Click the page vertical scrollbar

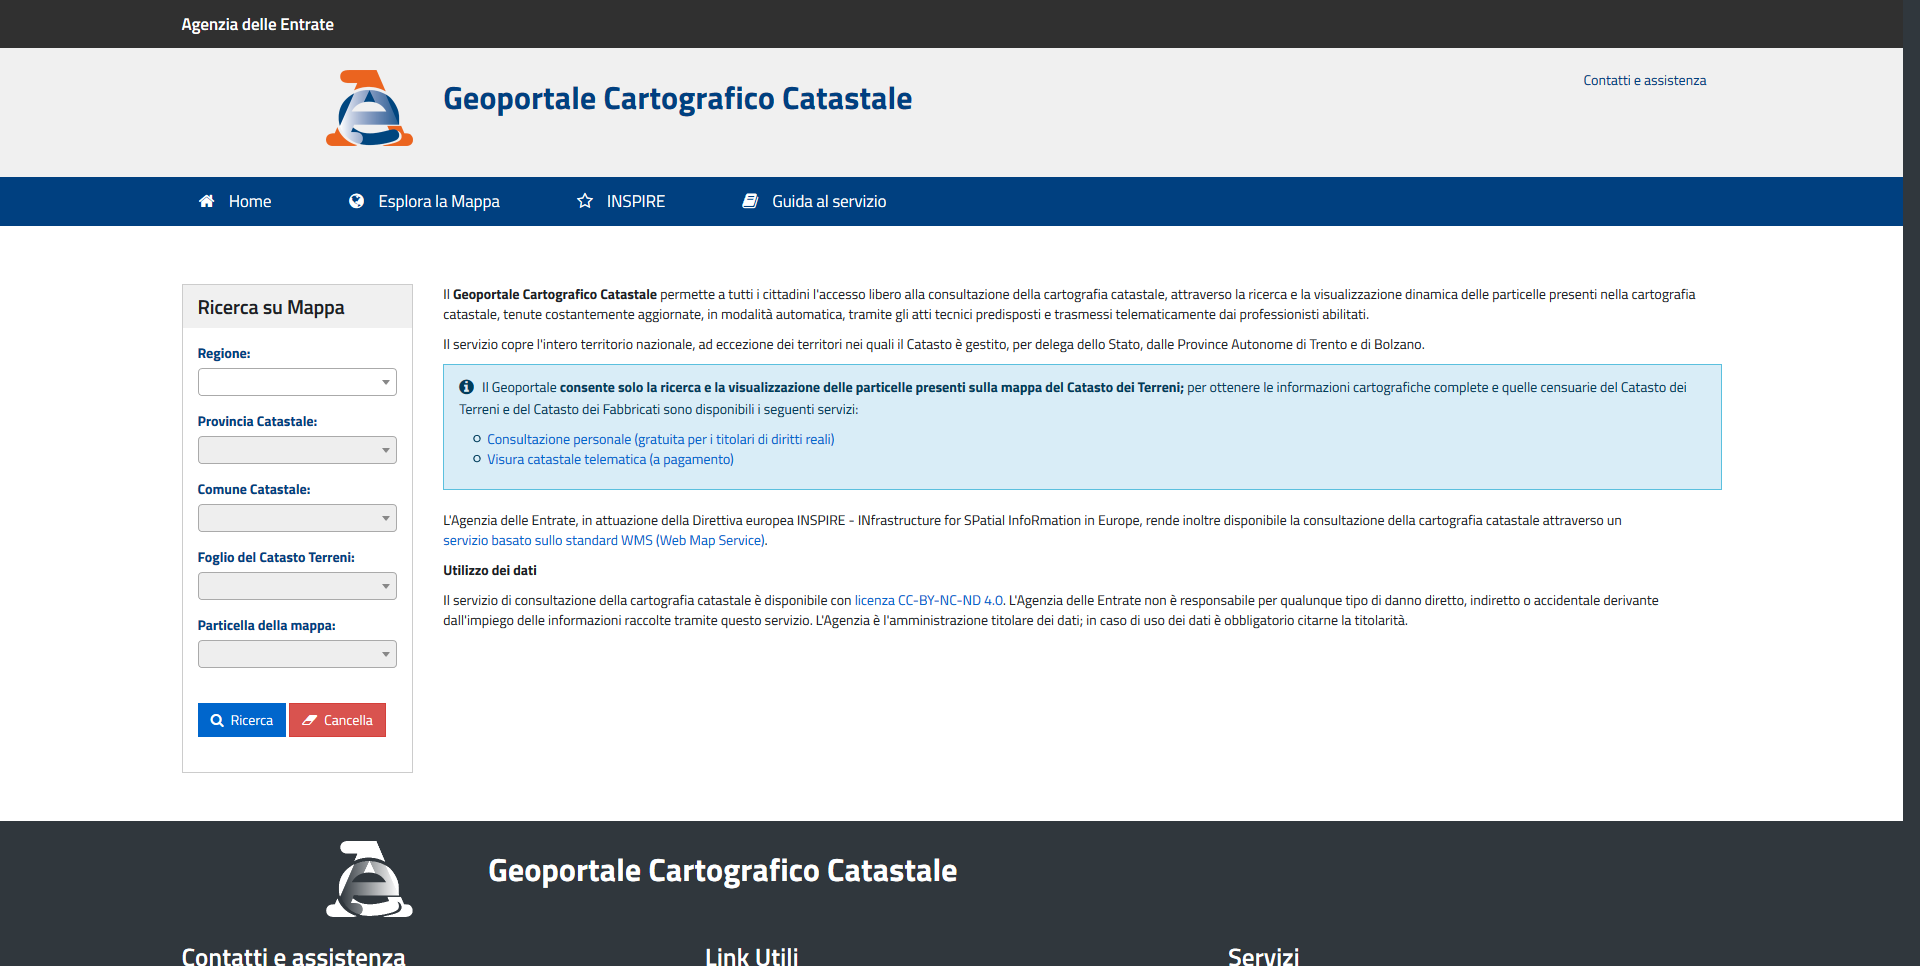click(x=1911, y=483)
